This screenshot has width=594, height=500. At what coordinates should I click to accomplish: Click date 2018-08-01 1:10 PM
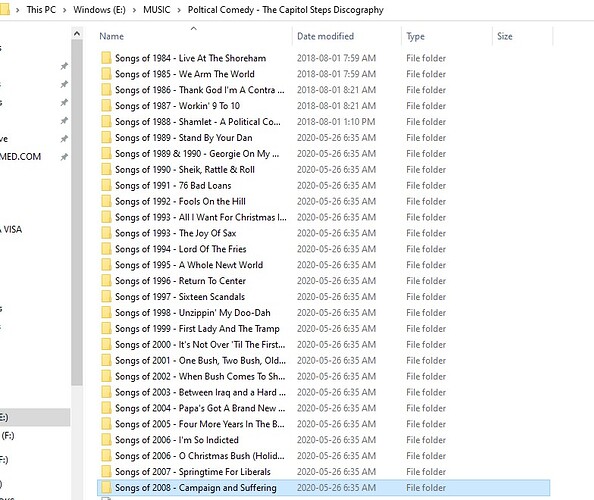(336, 122)
